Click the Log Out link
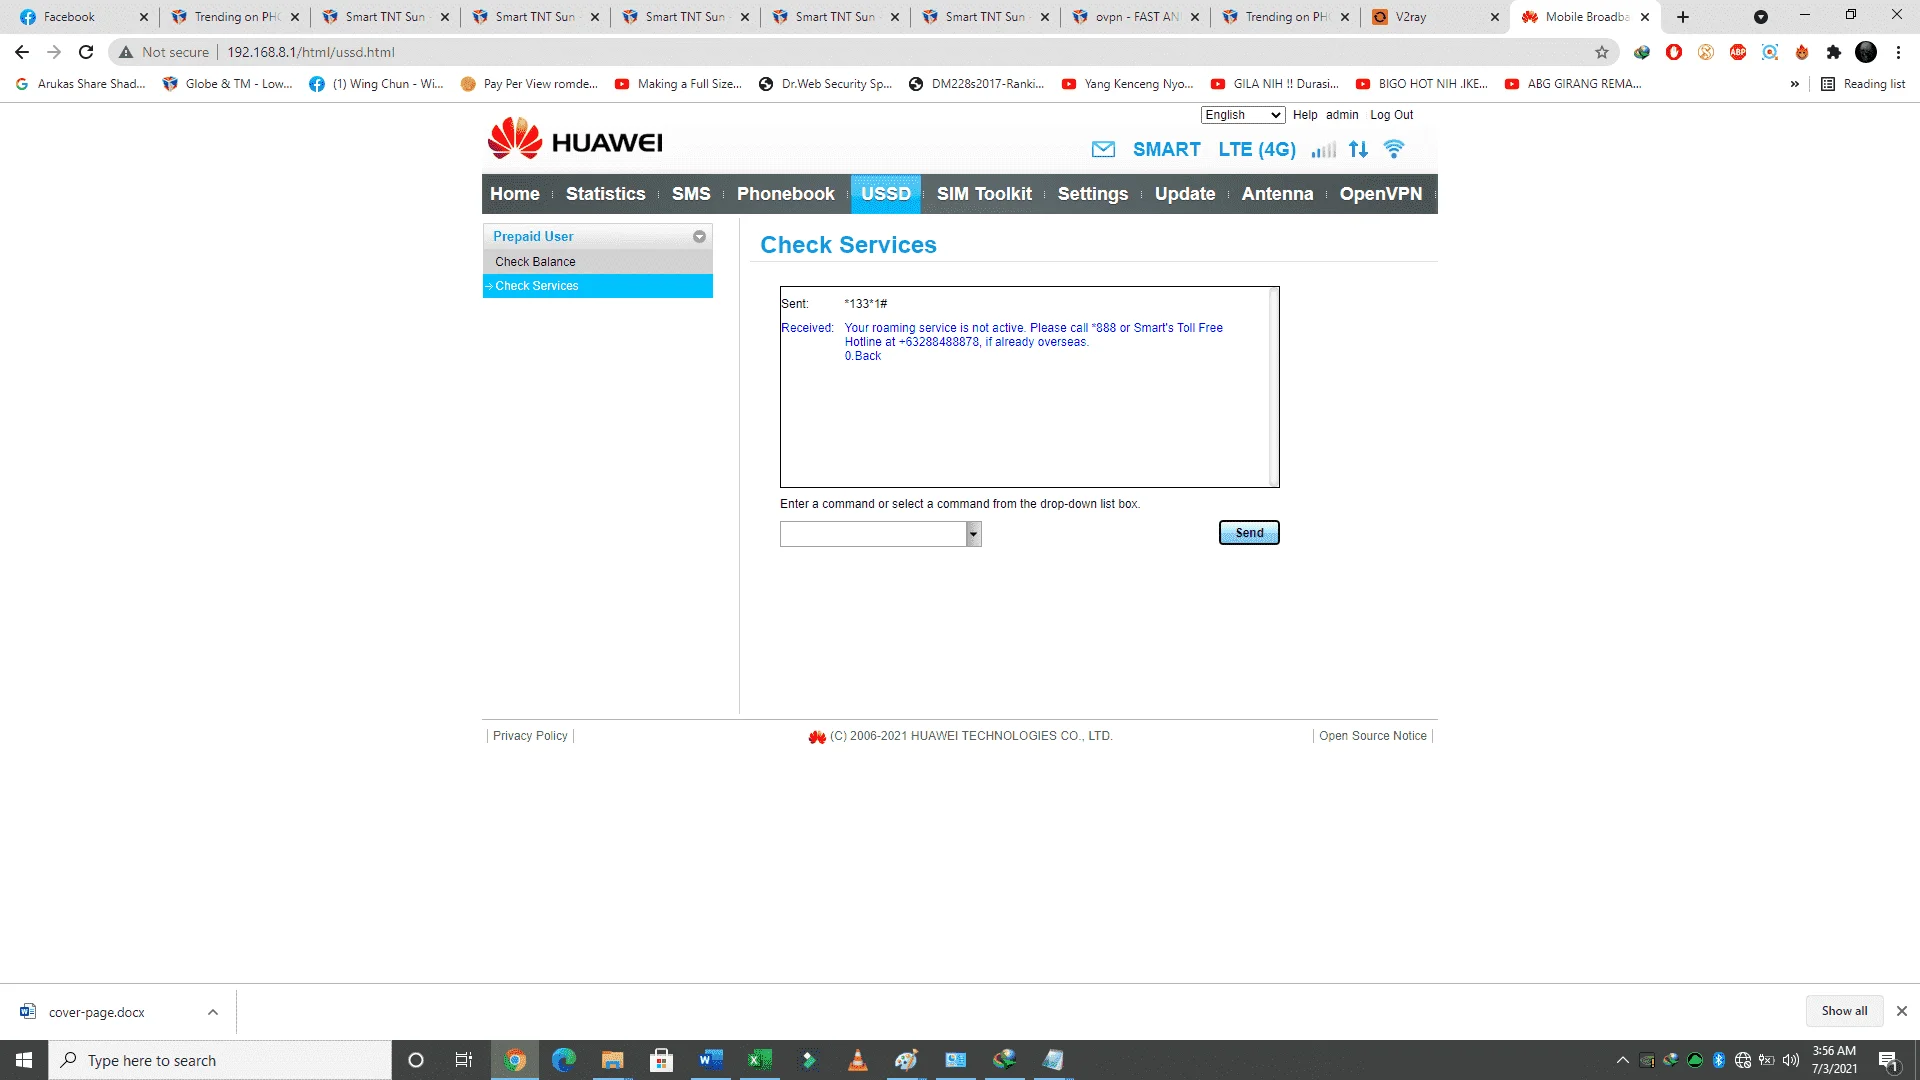Image resolution: width=1920 pixels, height=1080 pixels. coord(1391,115)
